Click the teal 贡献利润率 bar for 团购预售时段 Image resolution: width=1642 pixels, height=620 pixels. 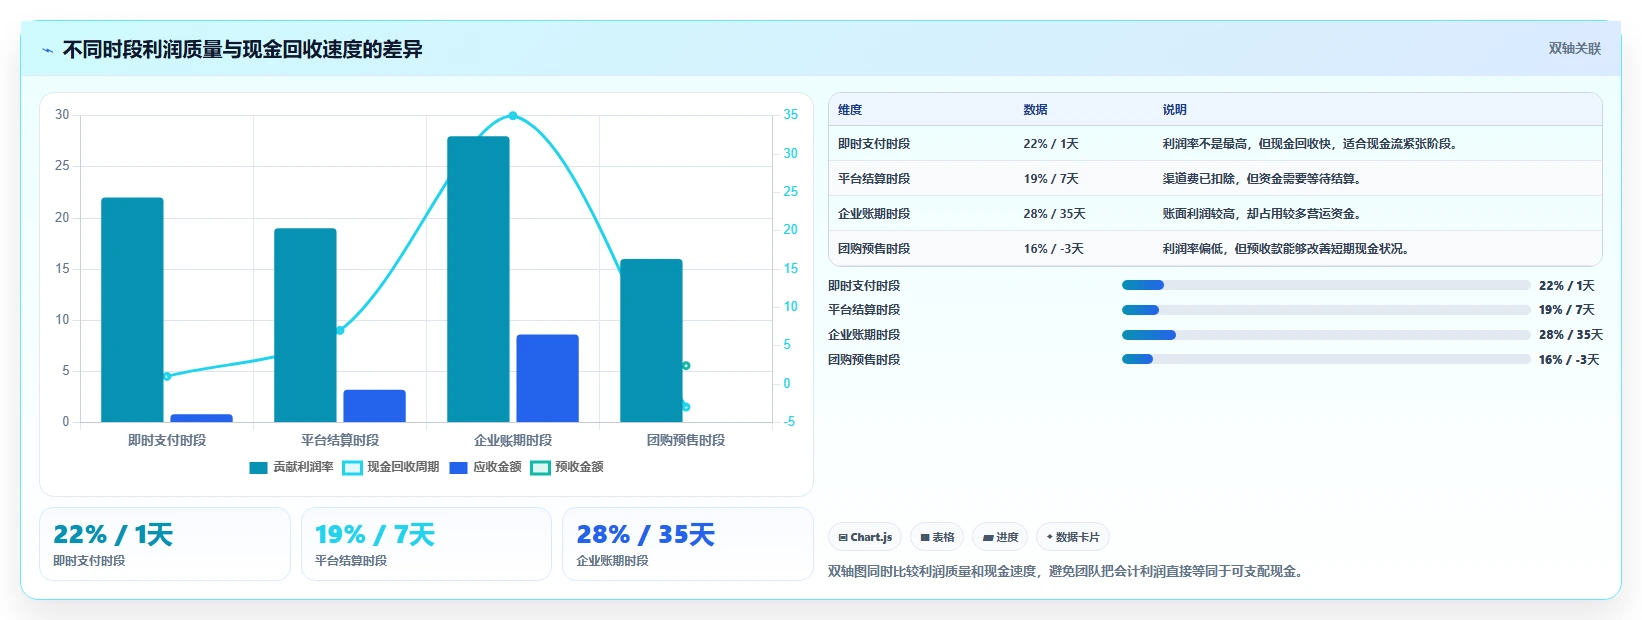(651, 341)
